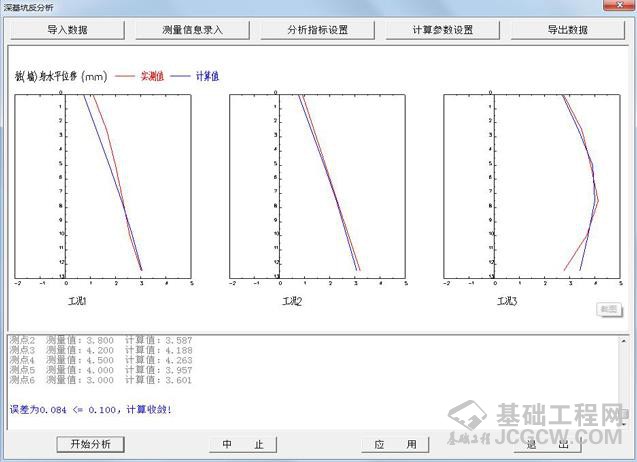Open 测量信息录入 measurement info entry
The image size is (637, 462).
tap(192, 30)
